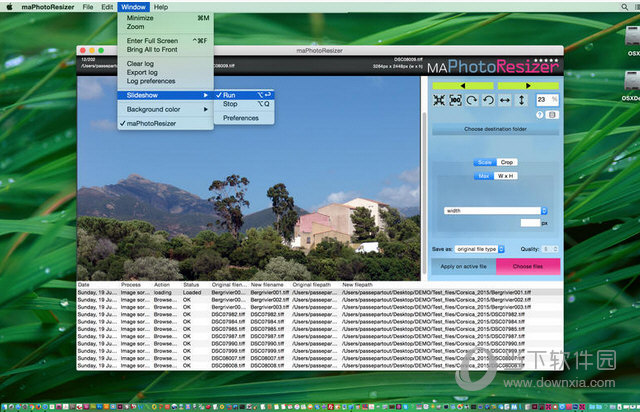640x412 pixels.
Task: Open the Edit menu
Action: coord(107,7)
